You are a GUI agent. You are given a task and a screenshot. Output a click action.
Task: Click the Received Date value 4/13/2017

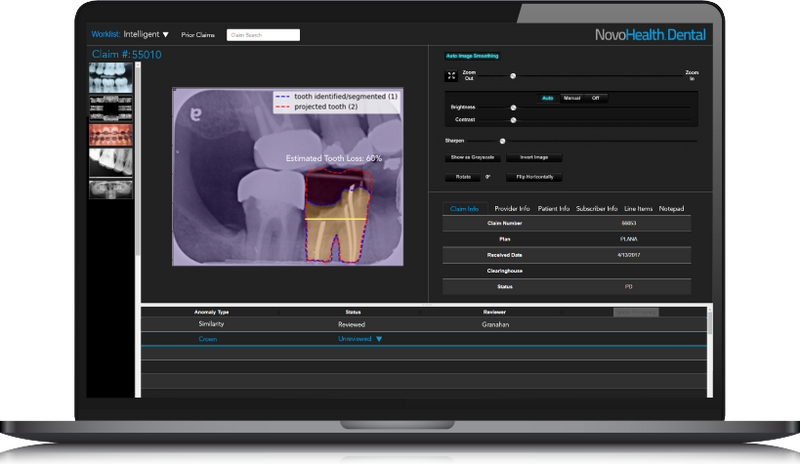[629, 255]
